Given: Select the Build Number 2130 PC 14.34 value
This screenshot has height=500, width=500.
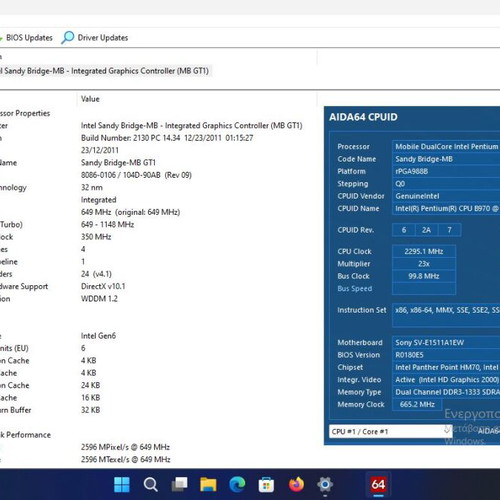Looking at the screenshot, I should pos(167,138).
